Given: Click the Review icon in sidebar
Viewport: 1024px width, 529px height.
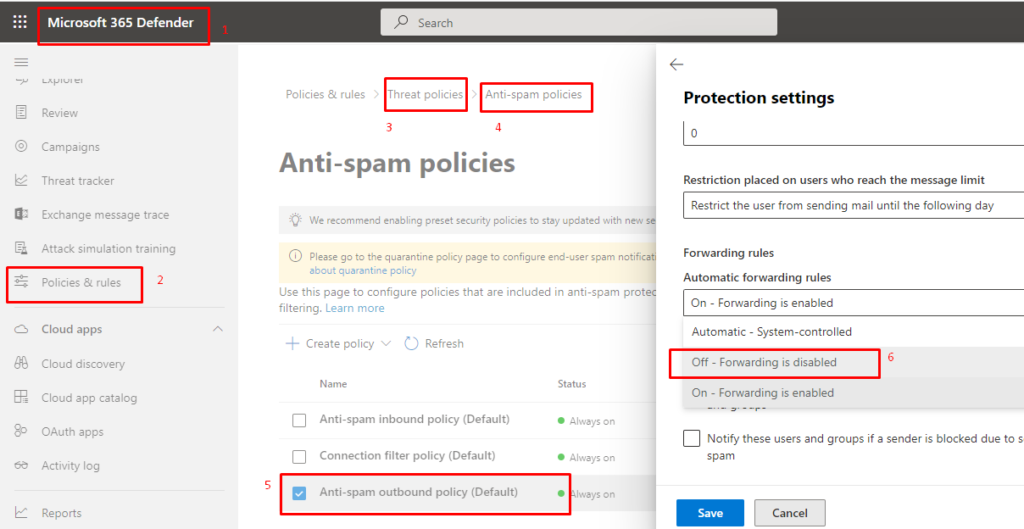Looking at the screenshot, I should [x=22, y=112].
